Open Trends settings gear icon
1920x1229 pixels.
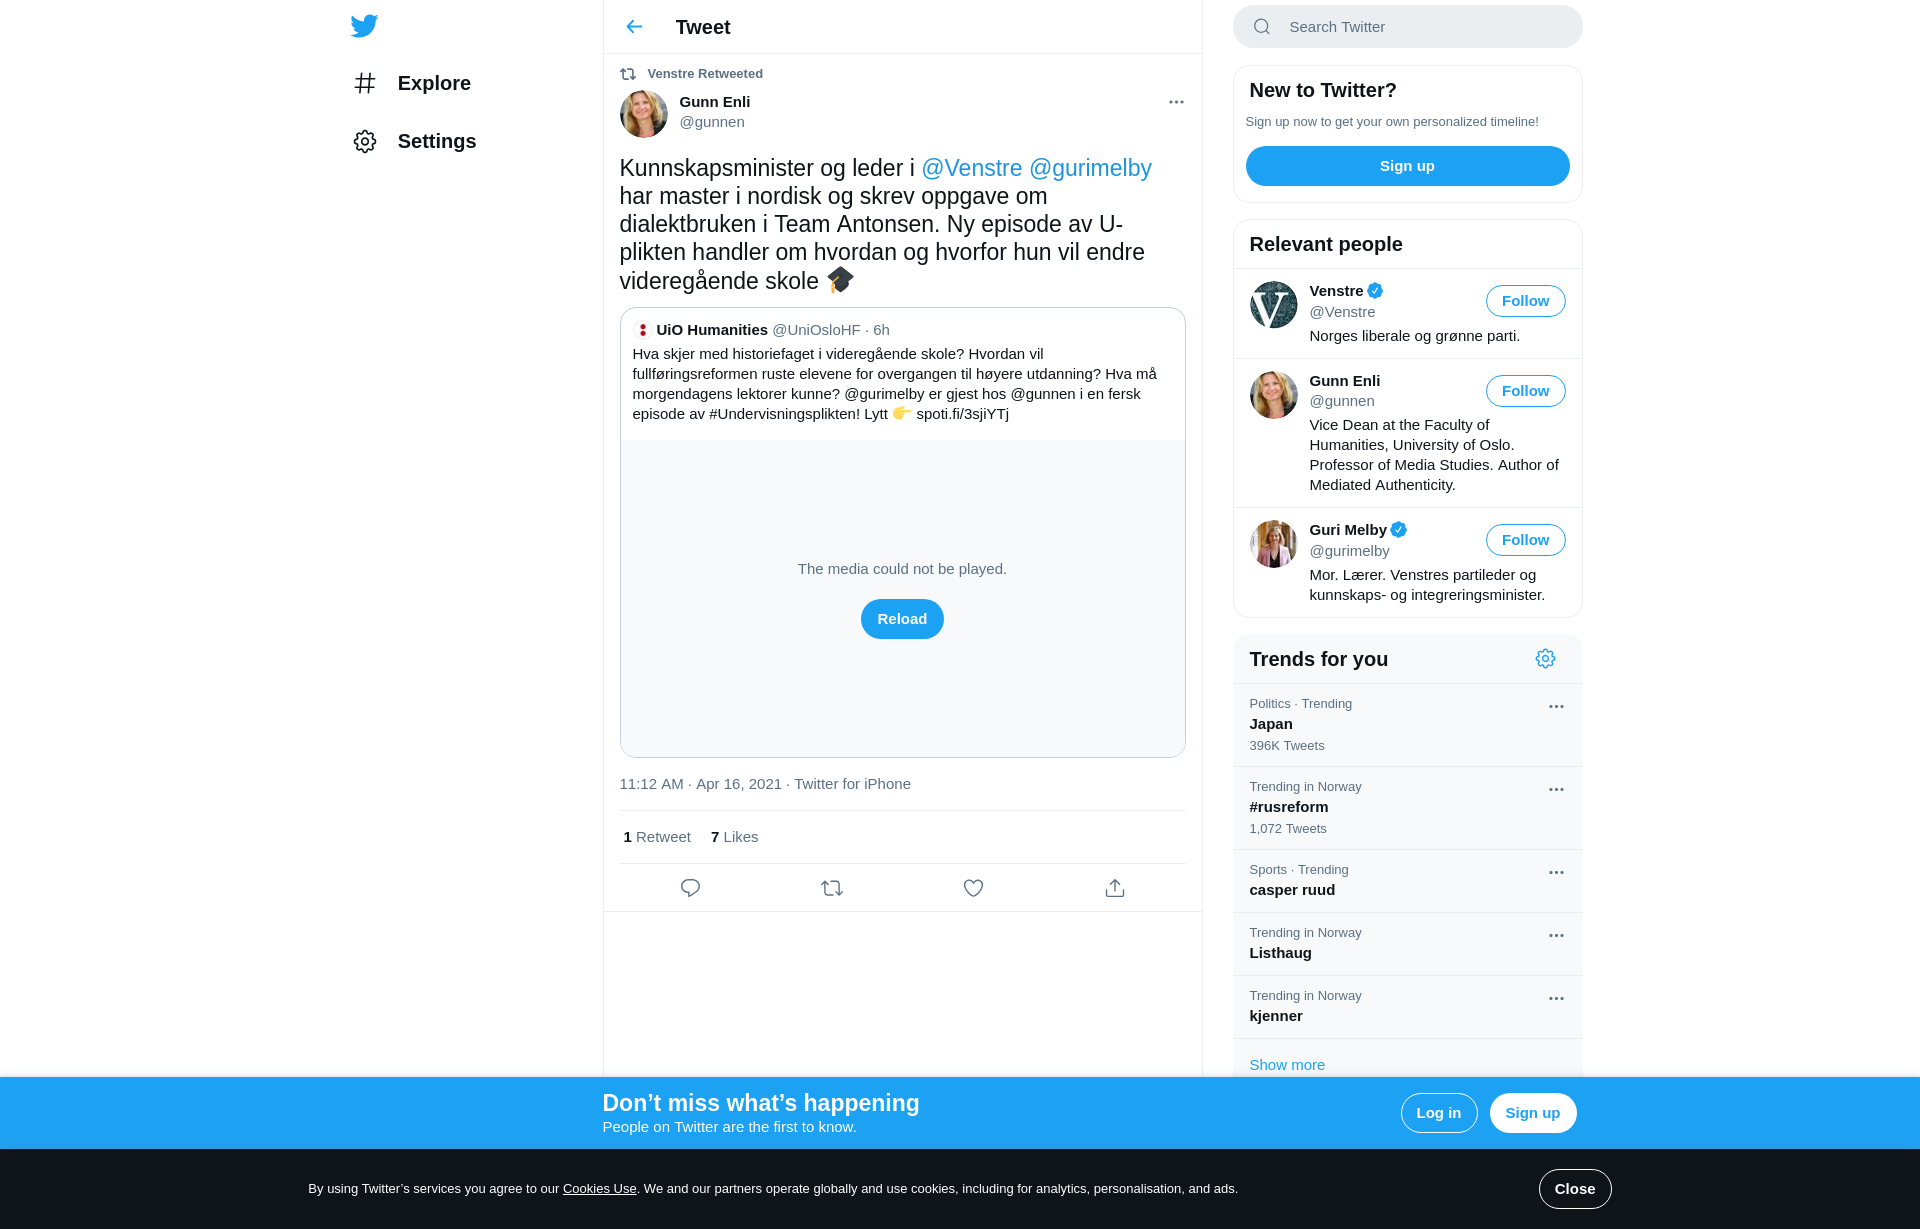tap(1545, 659)
